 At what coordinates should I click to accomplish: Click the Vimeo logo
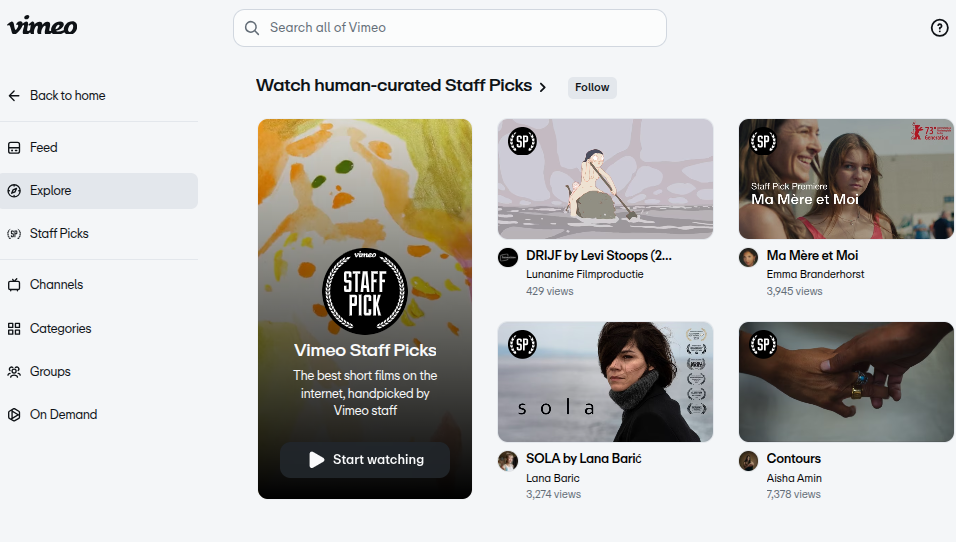42,26
